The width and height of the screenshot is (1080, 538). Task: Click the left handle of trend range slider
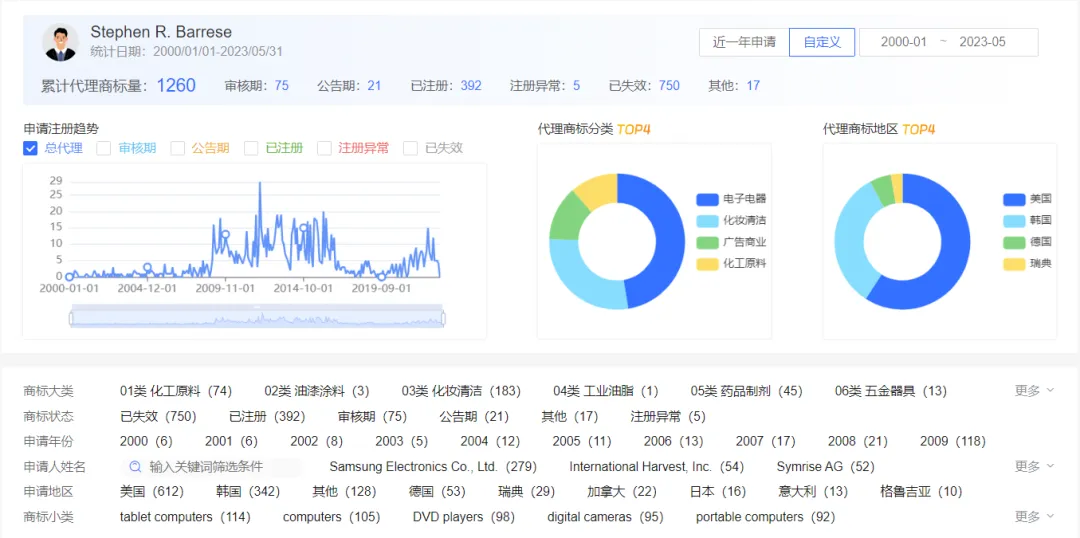[x=71, y=318]
